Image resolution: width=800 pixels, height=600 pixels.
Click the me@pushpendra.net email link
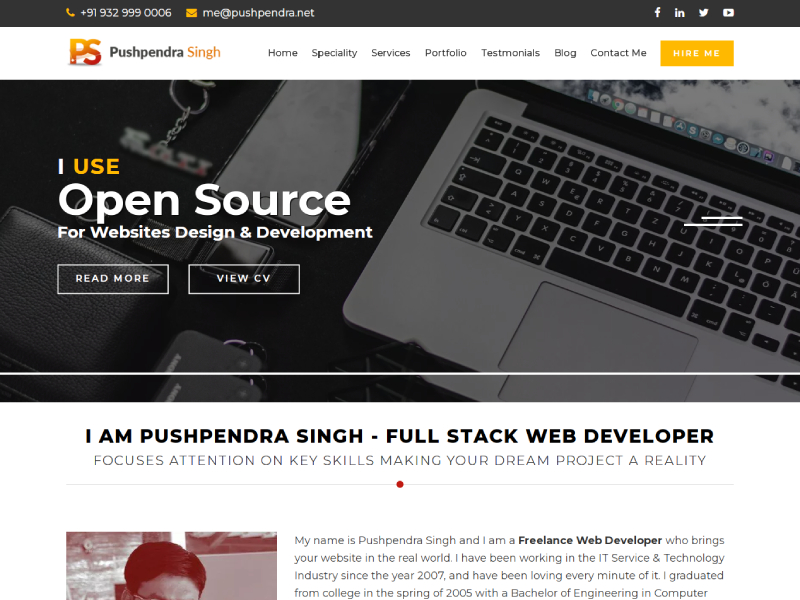[258, 13]
